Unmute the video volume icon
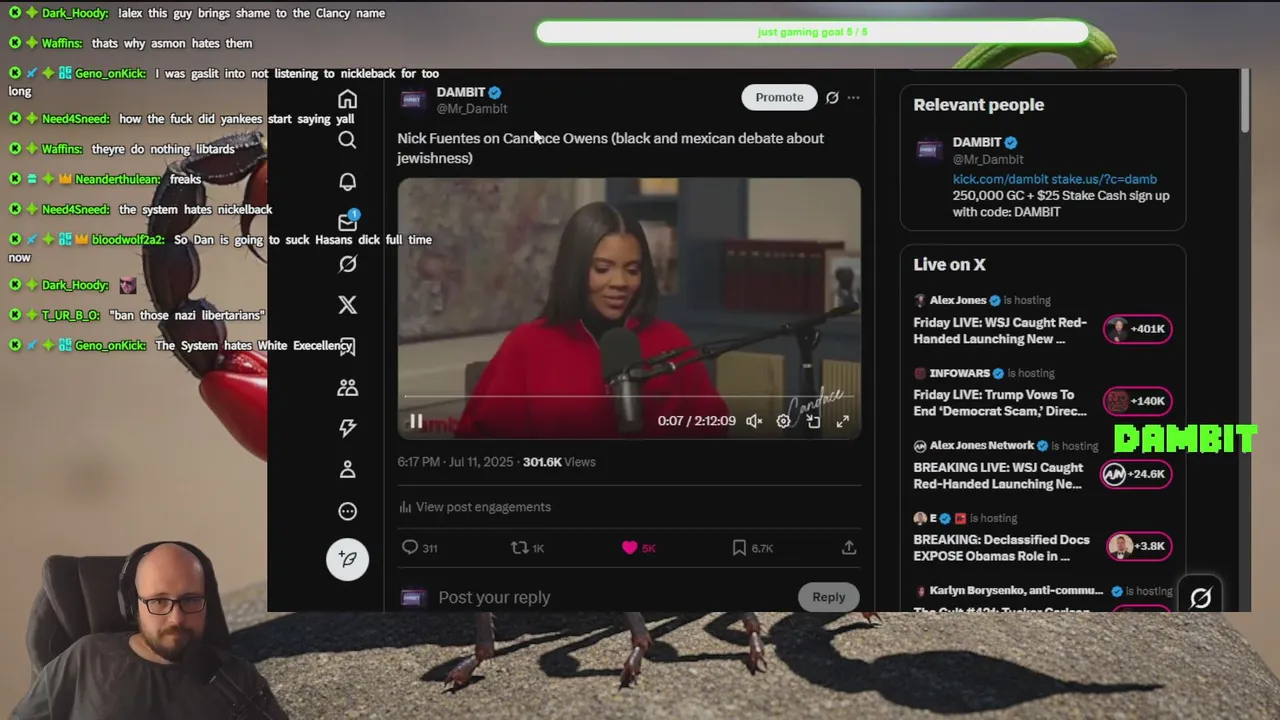Viewport: 1280px width, 720px height. [754, 421]
